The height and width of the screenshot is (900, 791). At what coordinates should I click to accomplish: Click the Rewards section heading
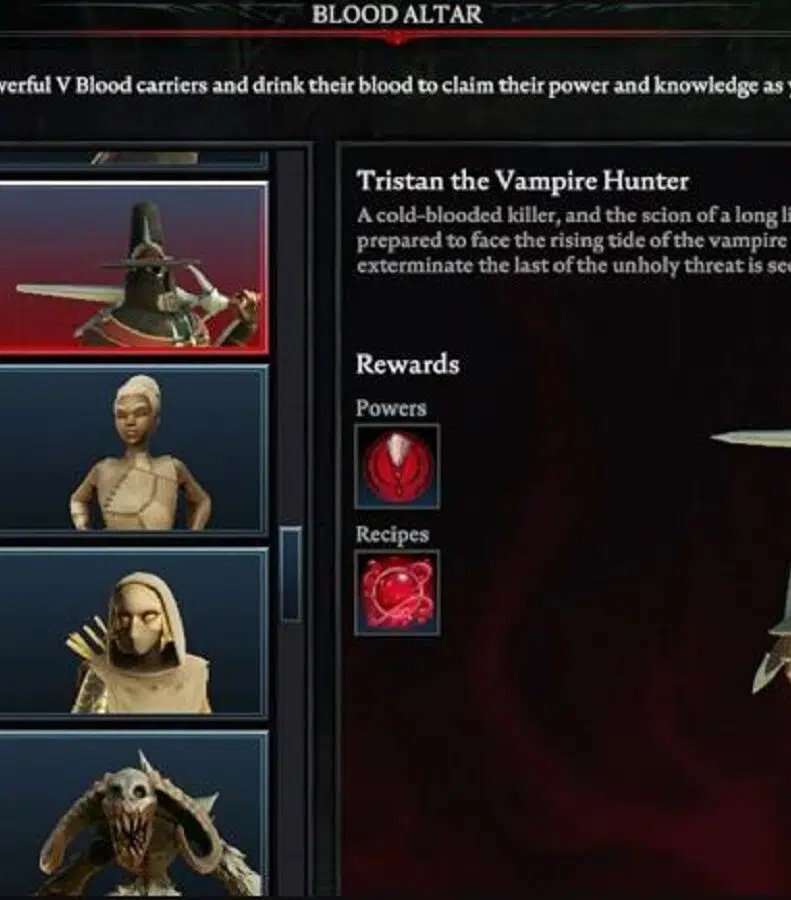click(x=408, y=364)
